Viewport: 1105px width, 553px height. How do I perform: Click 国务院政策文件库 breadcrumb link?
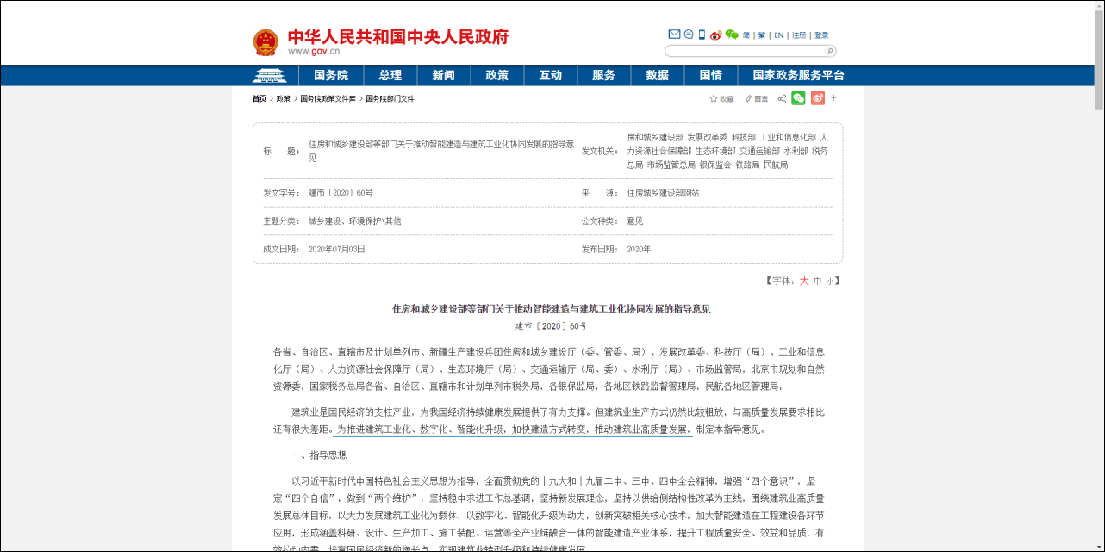(328, 99)
